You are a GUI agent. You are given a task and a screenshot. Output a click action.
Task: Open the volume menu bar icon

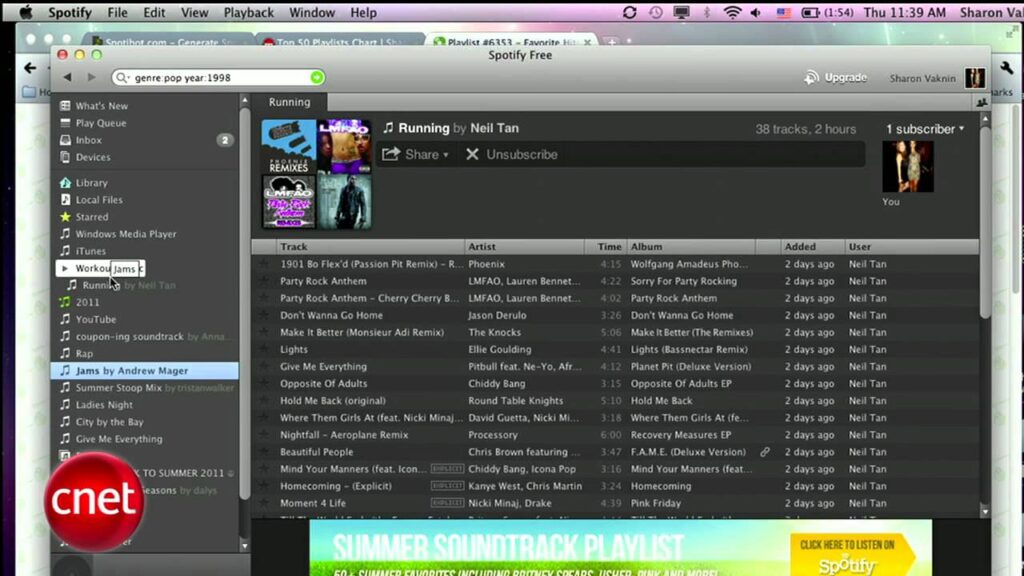pos(756,12)
